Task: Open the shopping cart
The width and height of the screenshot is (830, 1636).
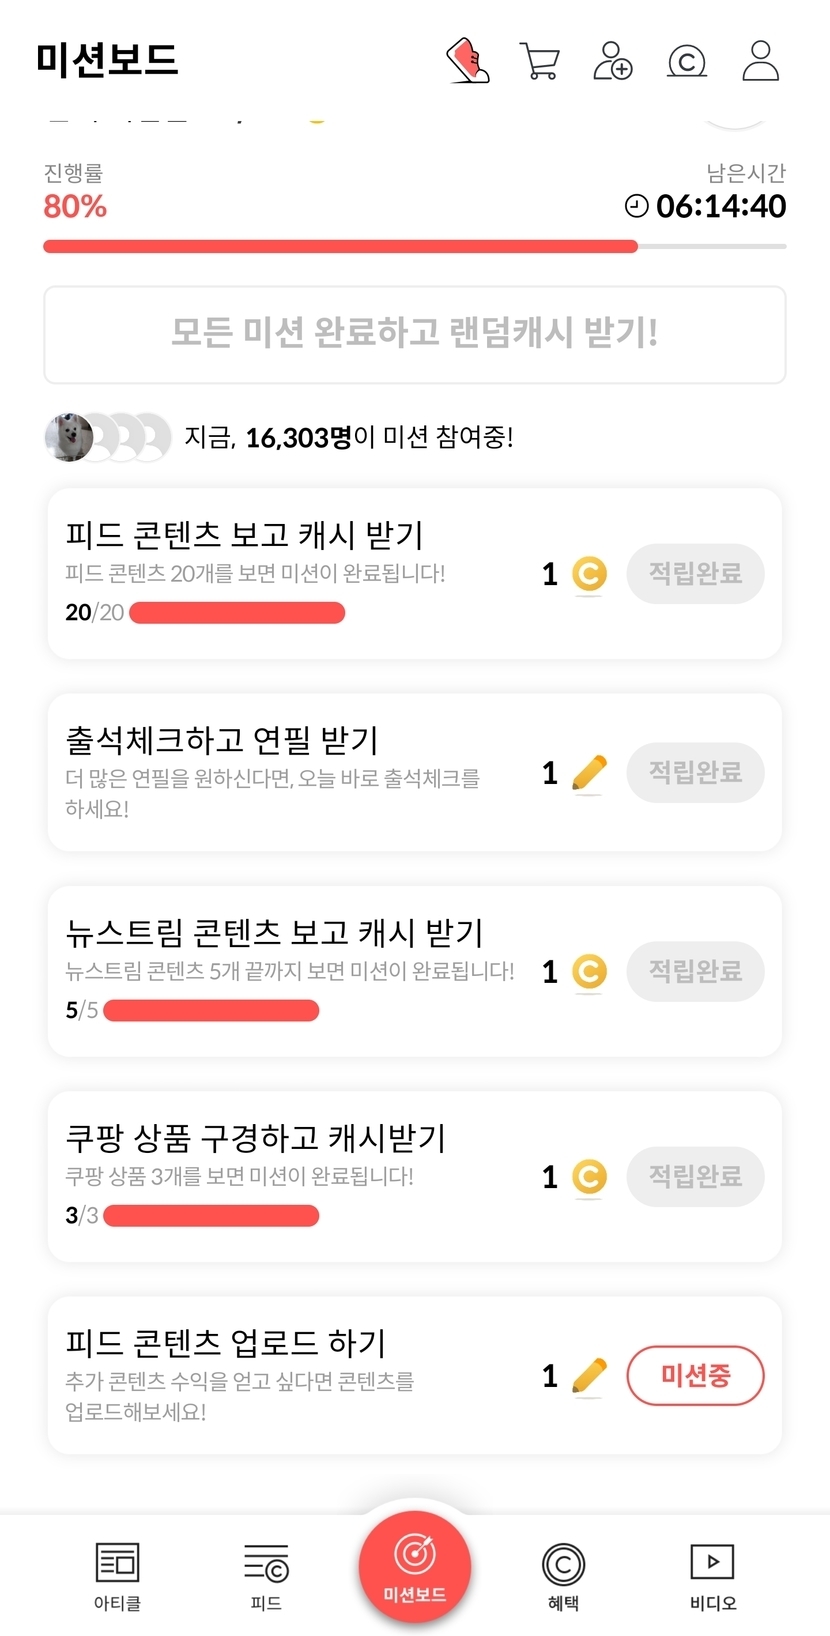Action: coord(540,61)
